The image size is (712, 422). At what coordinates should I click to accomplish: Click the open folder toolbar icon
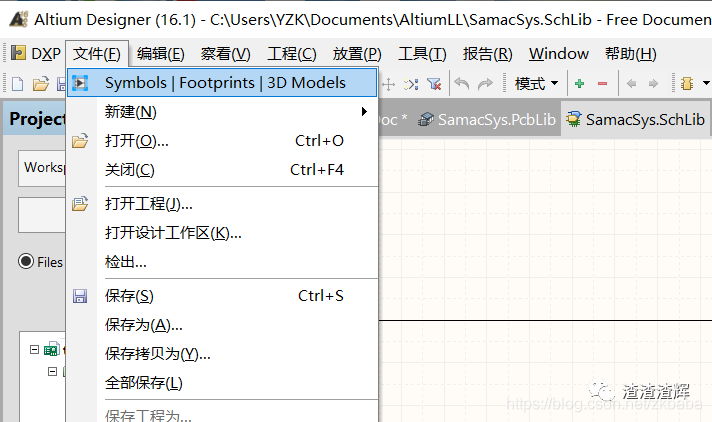coord(39,84)
